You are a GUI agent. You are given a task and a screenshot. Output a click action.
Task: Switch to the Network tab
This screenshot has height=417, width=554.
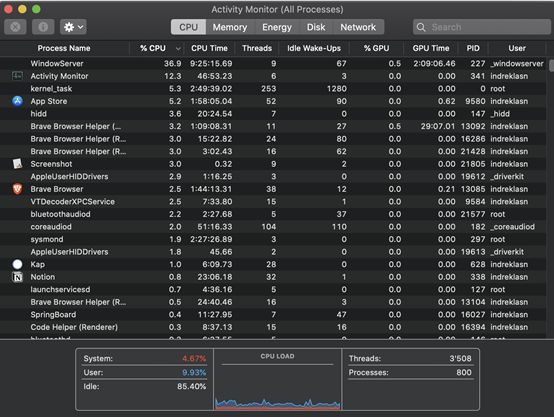click(358, 27)
